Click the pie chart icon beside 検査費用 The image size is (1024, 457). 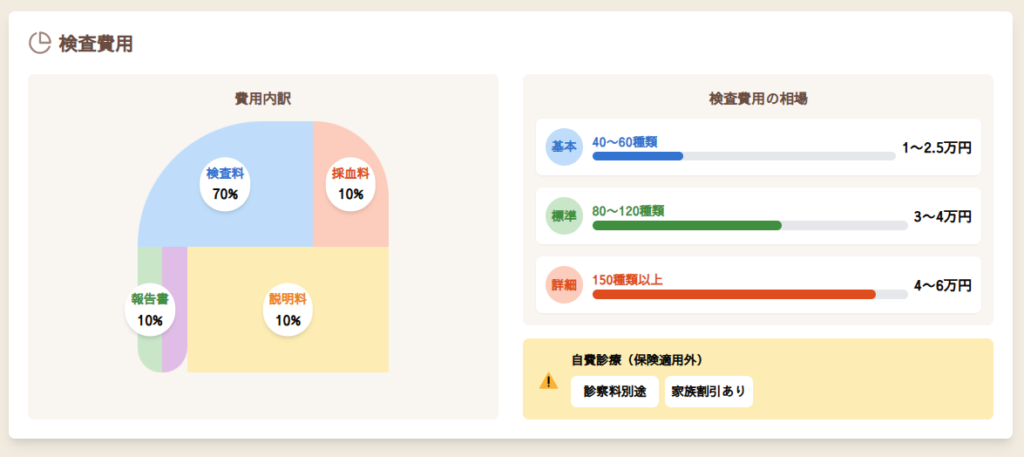pos(39,43)
